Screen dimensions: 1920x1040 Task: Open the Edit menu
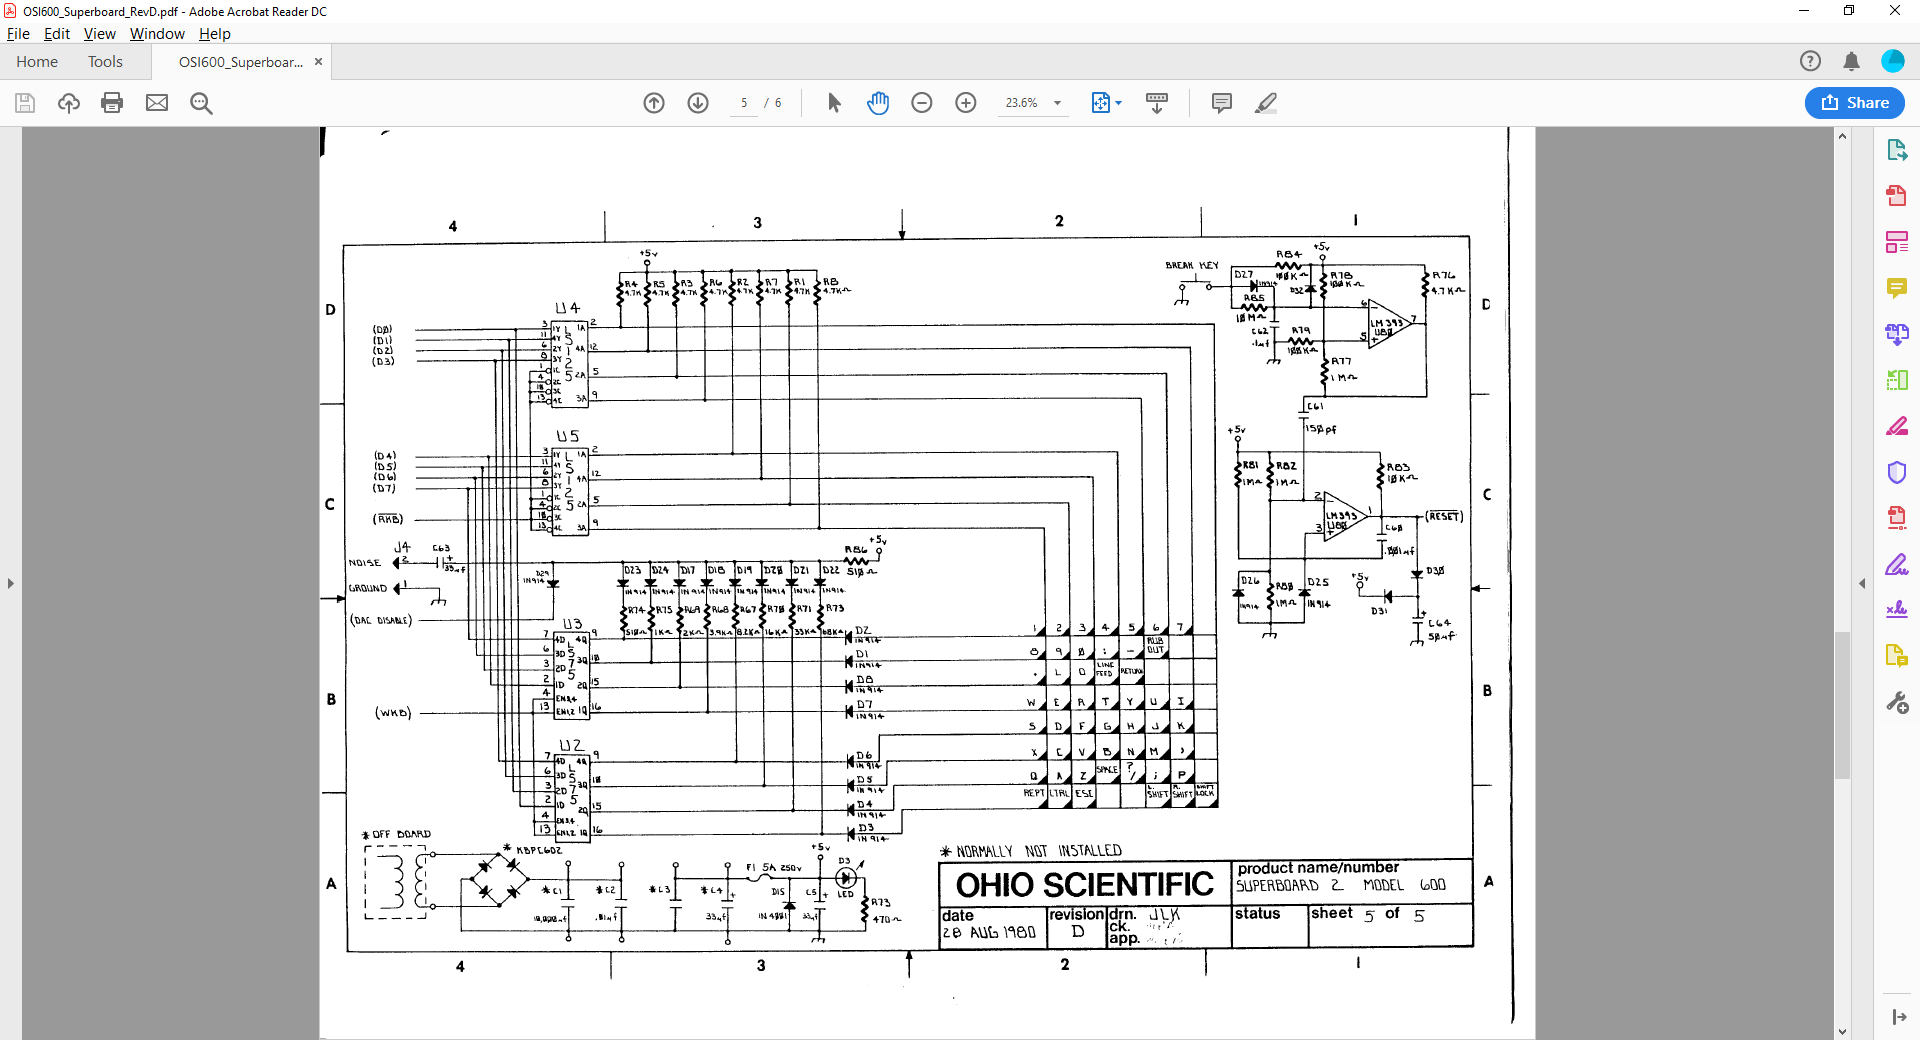click(57, 33)
